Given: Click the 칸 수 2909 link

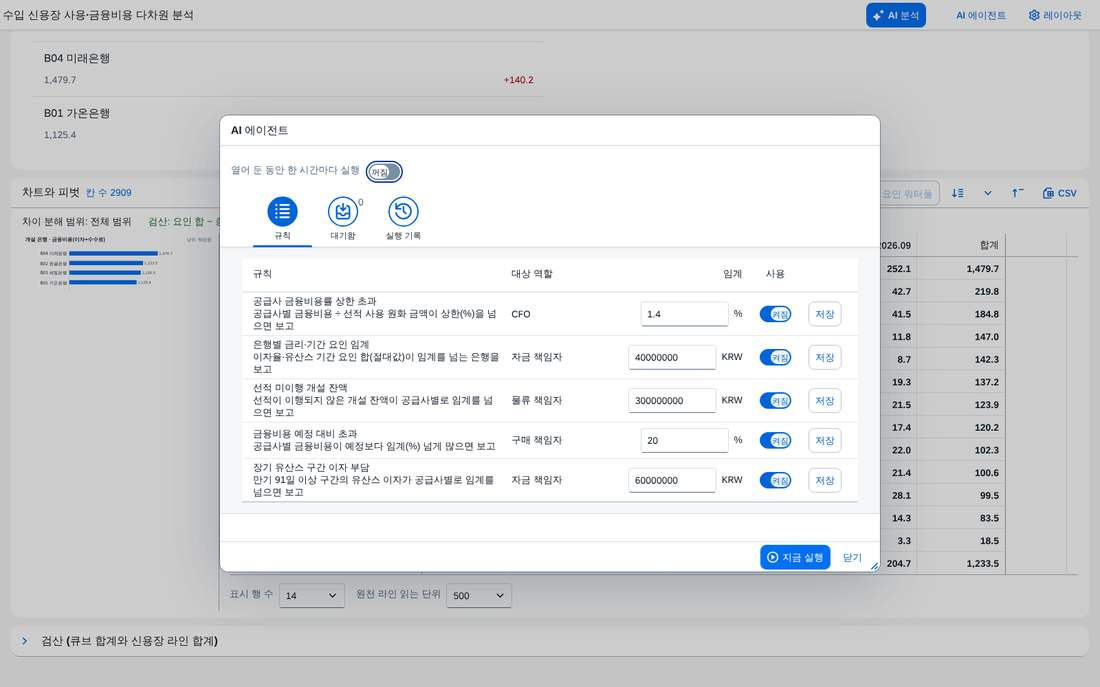Looking at the screenshot, I should click(x=109, y=192).
